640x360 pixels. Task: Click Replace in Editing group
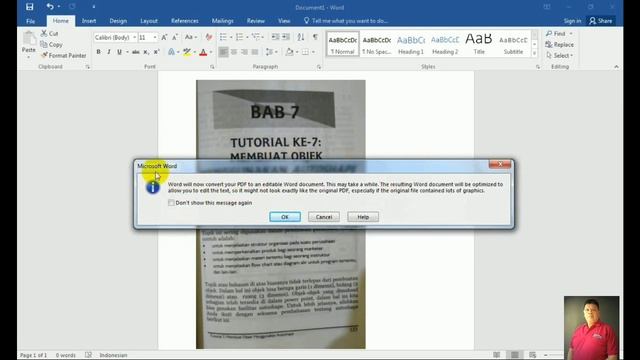tap(560, 44)
